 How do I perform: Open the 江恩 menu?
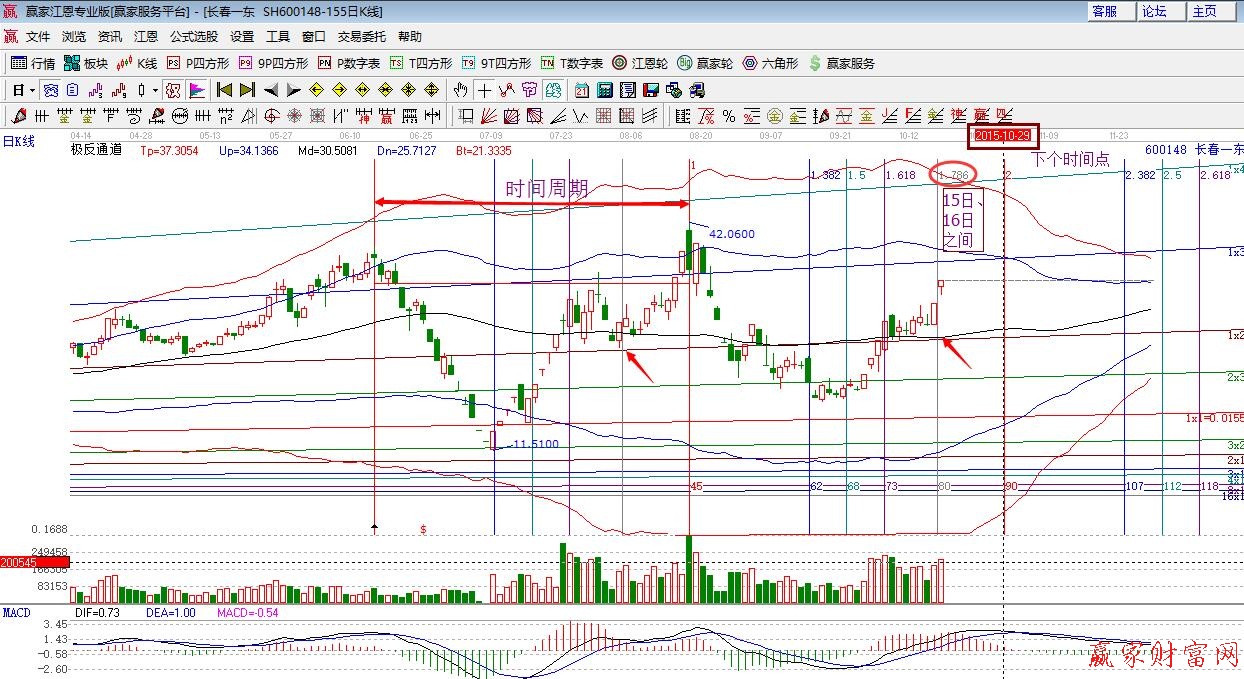pos(146,36)
